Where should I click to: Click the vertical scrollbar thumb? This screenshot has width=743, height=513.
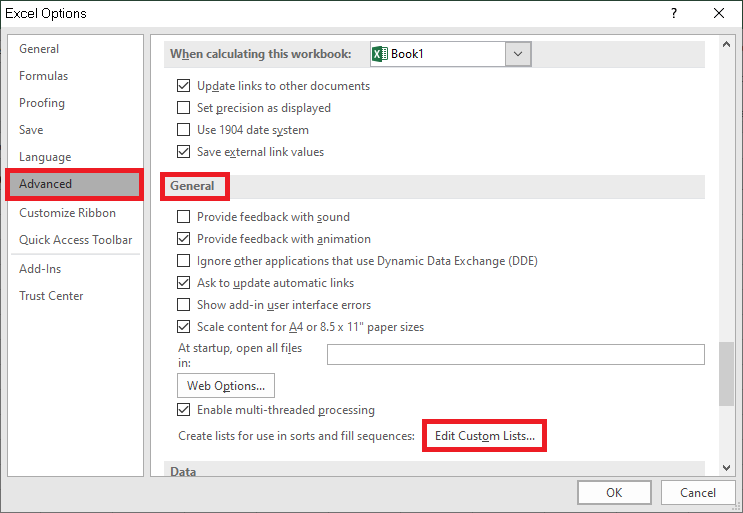point(726,373)
